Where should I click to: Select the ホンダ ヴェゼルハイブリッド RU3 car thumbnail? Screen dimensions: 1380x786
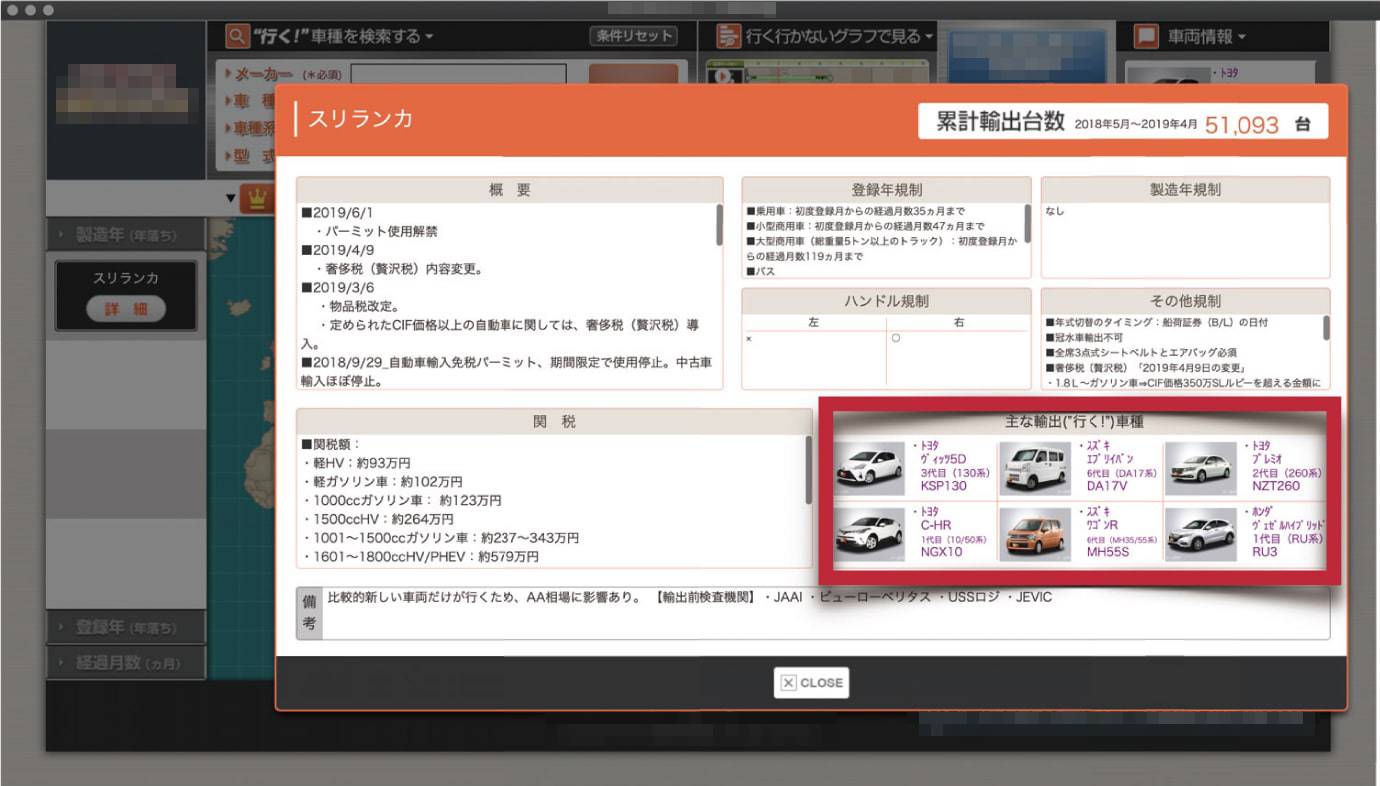1201,532
